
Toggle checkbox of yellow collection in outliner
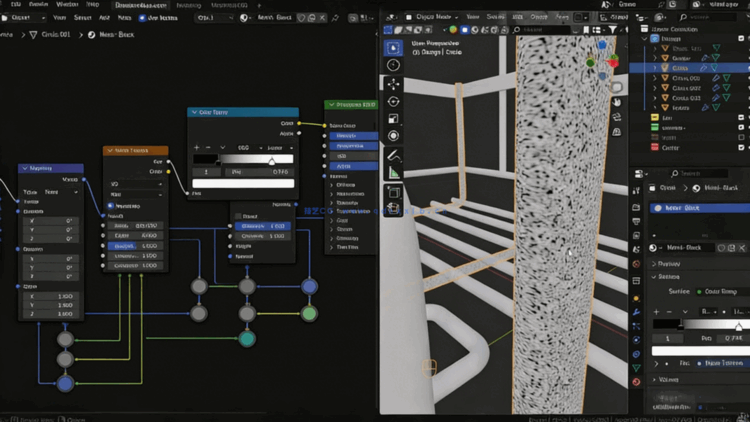click(741, 117)
